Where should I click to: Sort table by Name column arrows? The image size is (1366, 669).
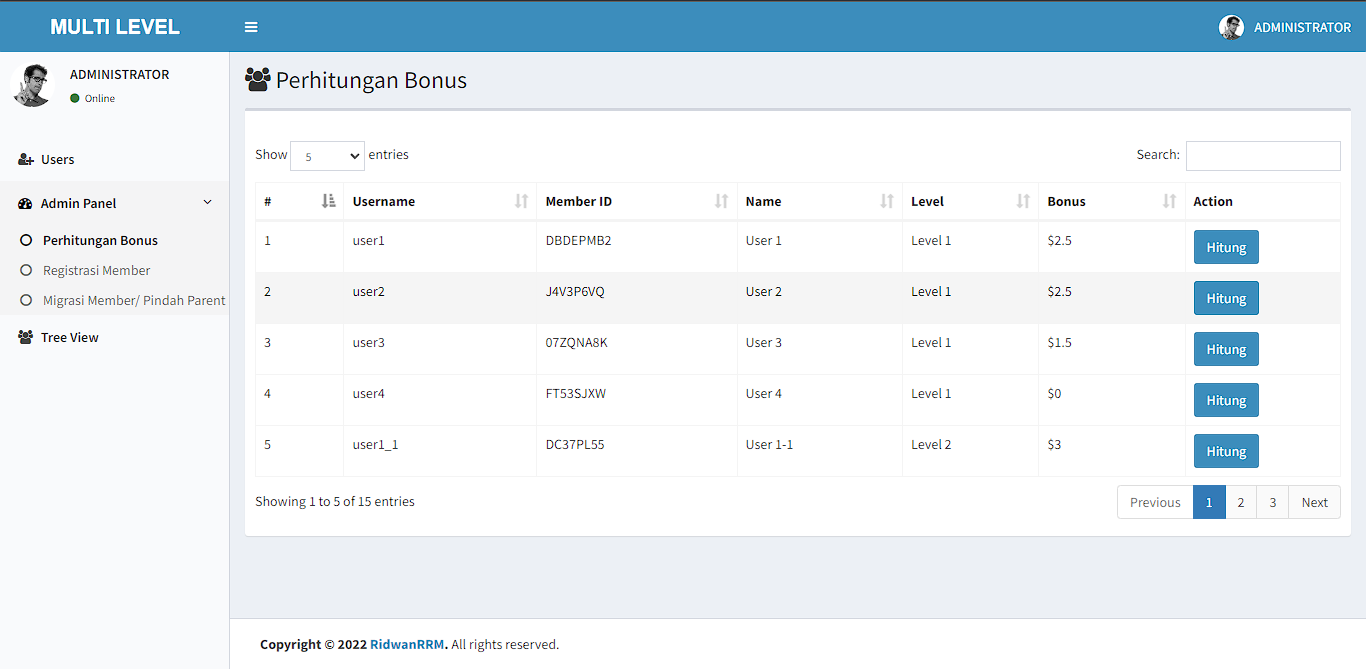pos(886,201)
